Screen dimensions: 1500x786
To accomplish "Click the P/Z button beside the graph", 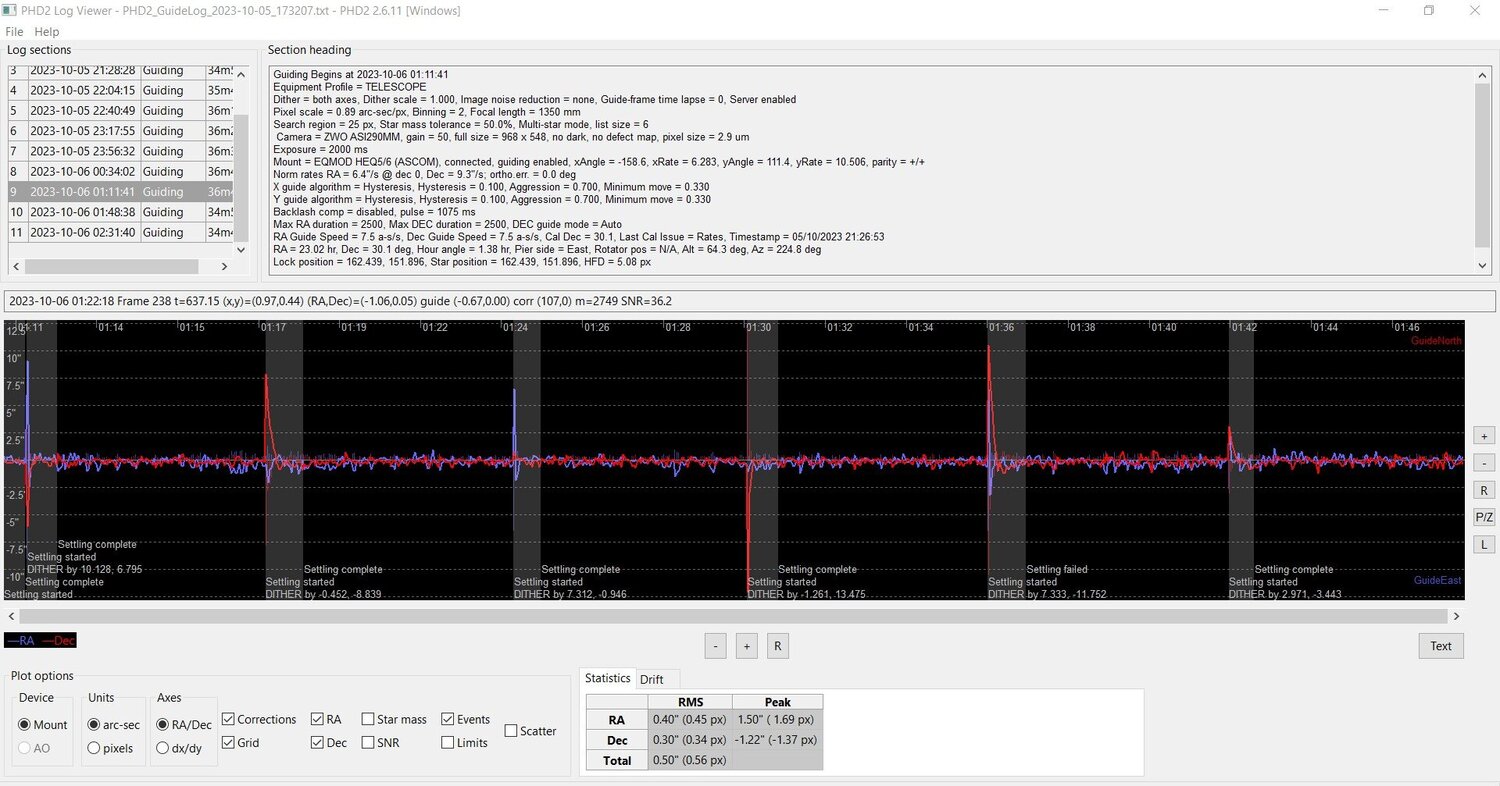I will point(1484,517).
